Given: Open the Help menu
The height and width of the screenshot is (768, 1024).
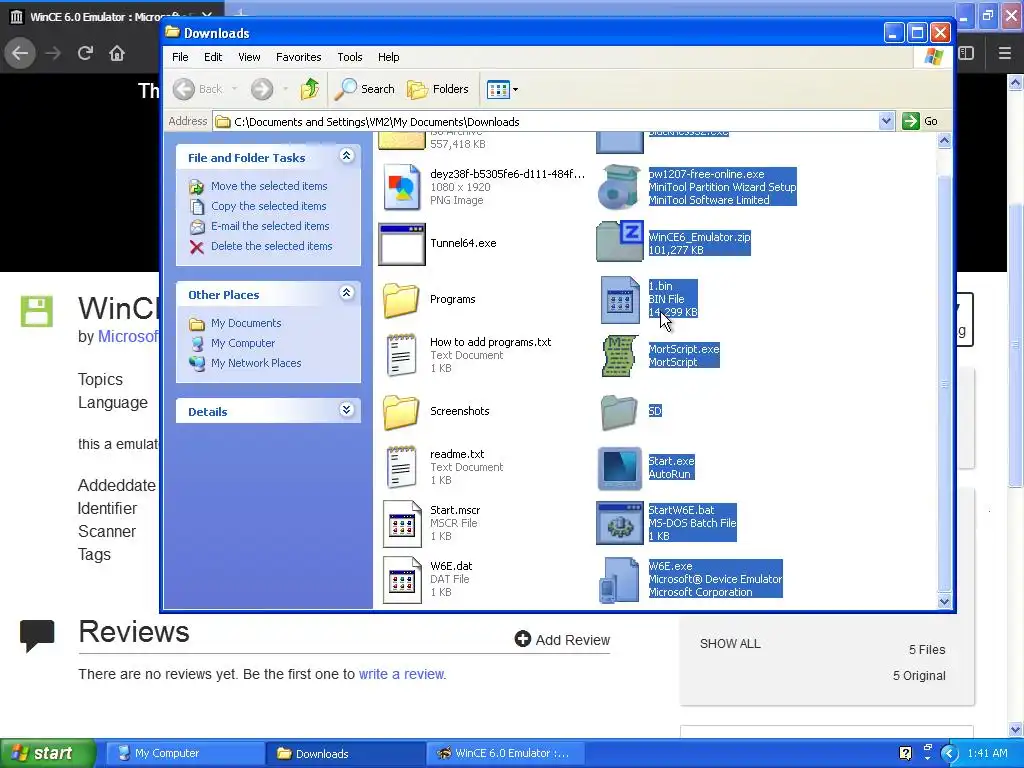Looking at the screenshot, I should pos(389,57).
